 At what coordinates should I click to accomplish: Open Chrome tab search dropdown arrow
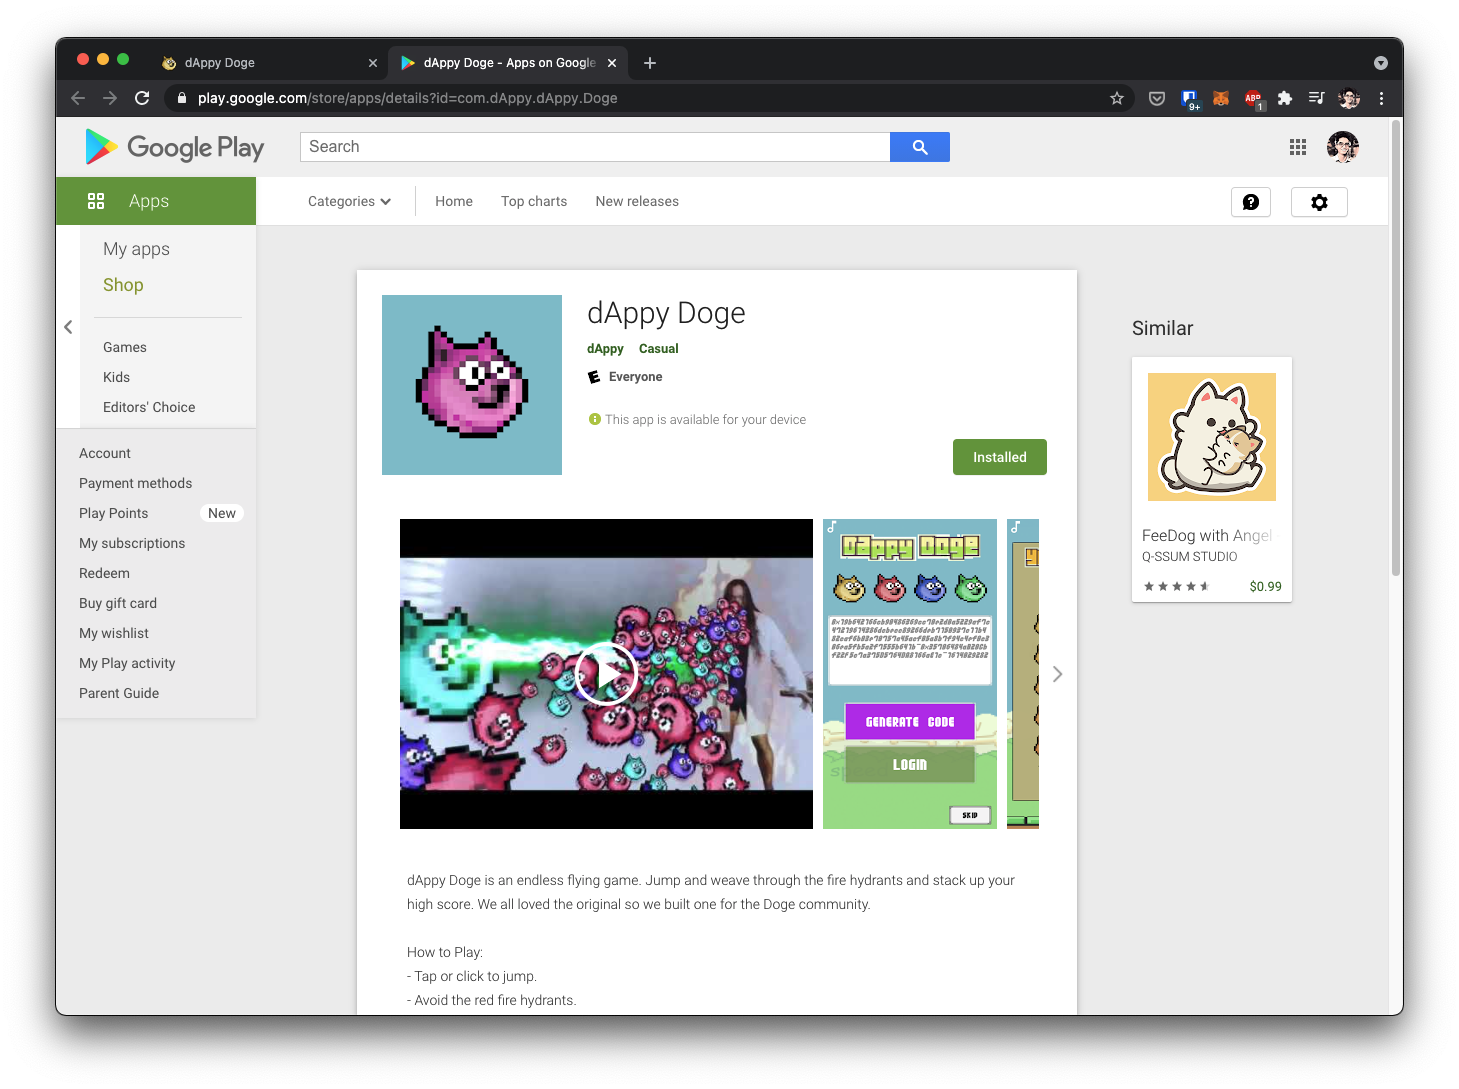[x=1381, y=63]
